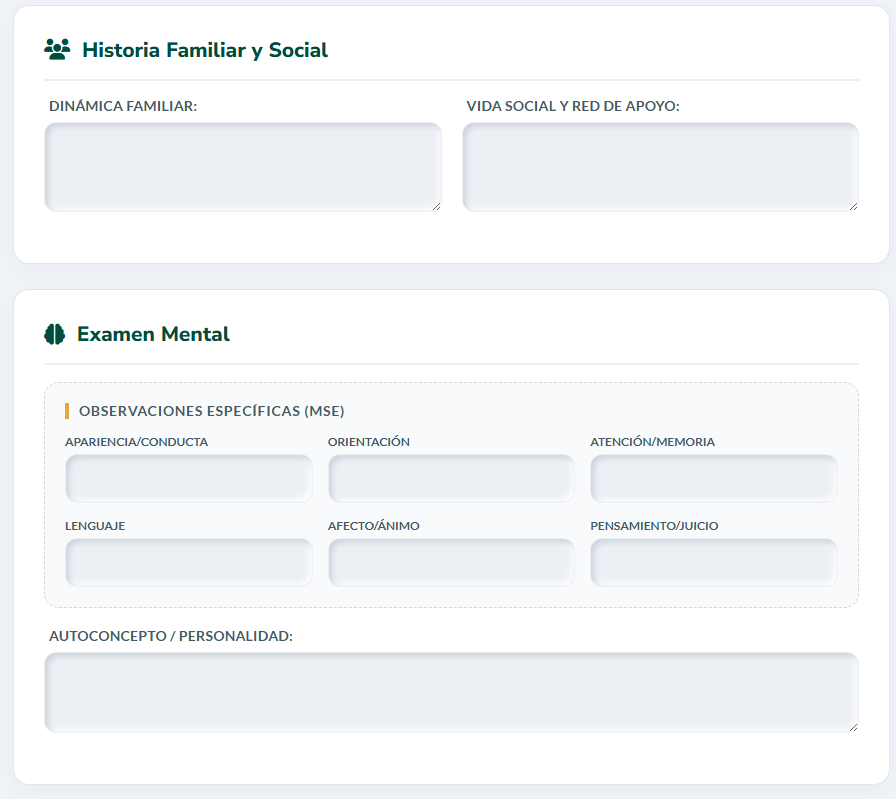
Task: Click the Afecto/Ánimo input box
Action: point(451,563)
